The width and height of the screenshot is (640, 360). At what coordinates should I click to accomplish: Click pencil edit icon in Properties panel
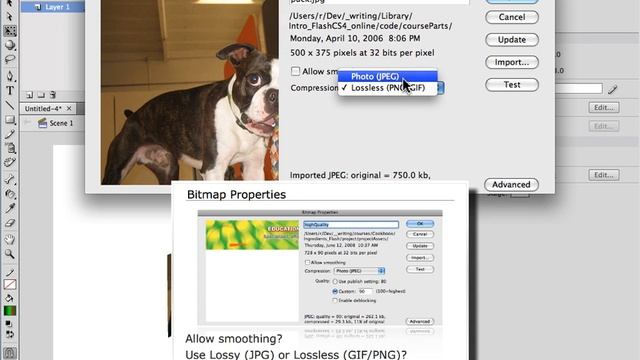(x=612, y=89)
